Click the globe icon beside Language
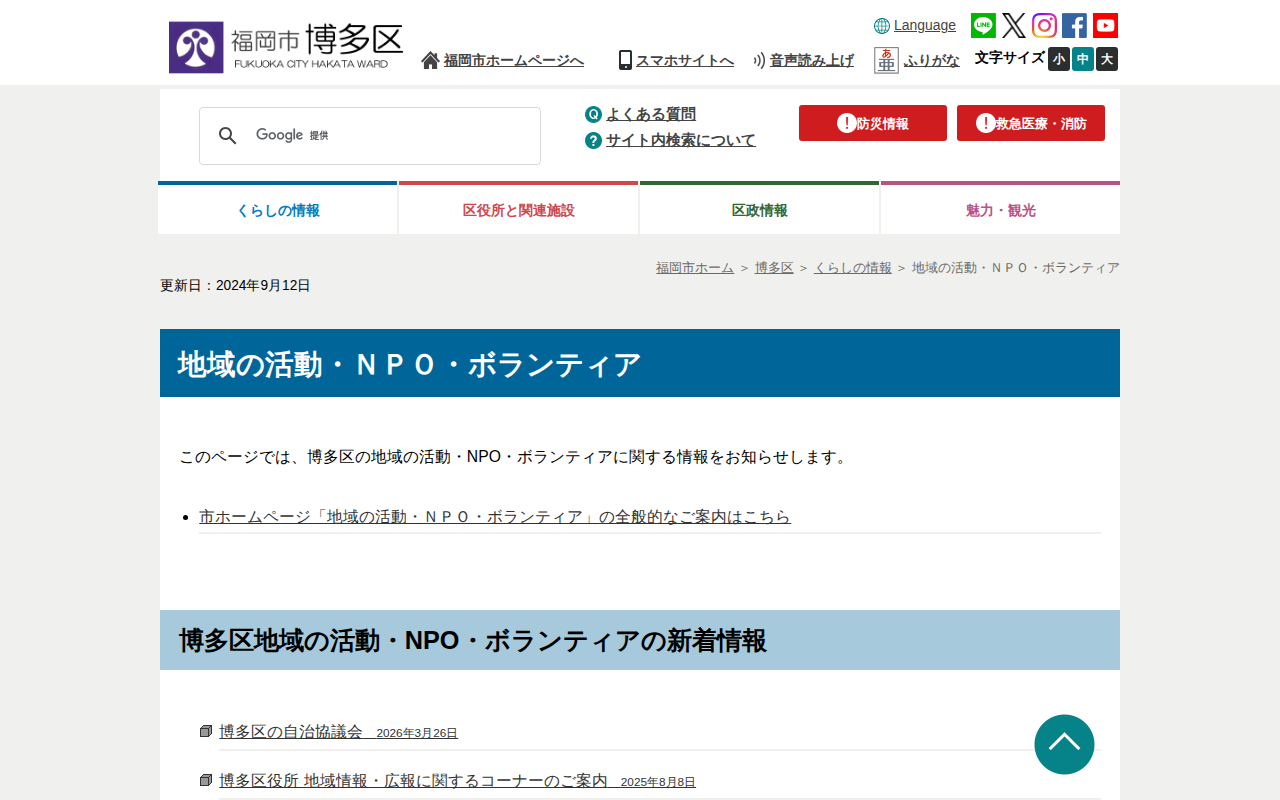Image resolution: width=1280 pixels, height=800 pixels. pos(882,26)
